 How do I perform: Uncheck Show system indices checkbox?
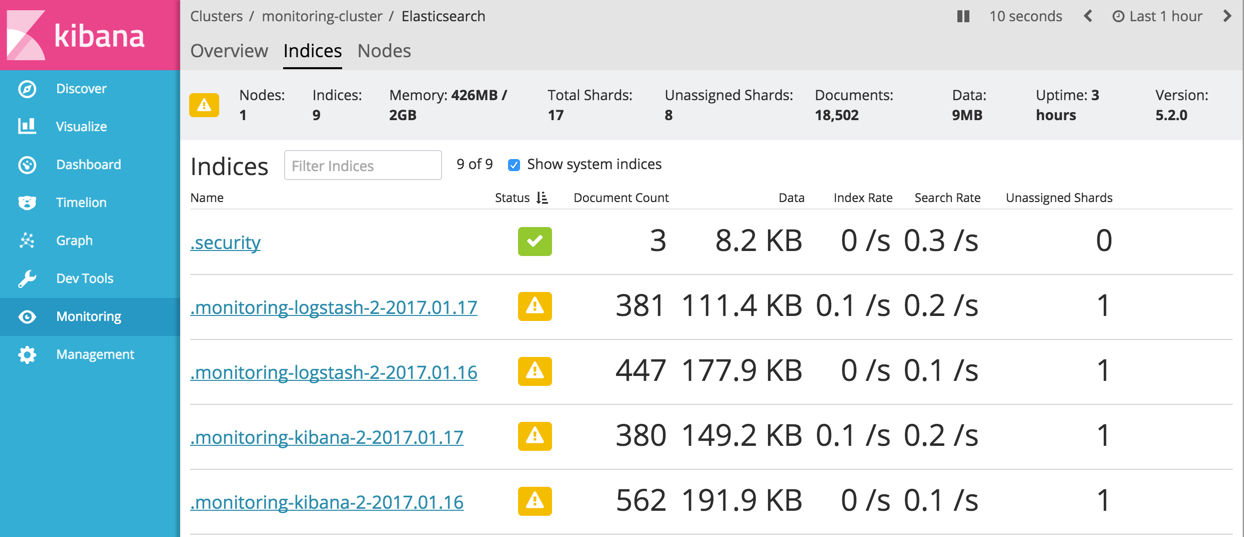514,165
